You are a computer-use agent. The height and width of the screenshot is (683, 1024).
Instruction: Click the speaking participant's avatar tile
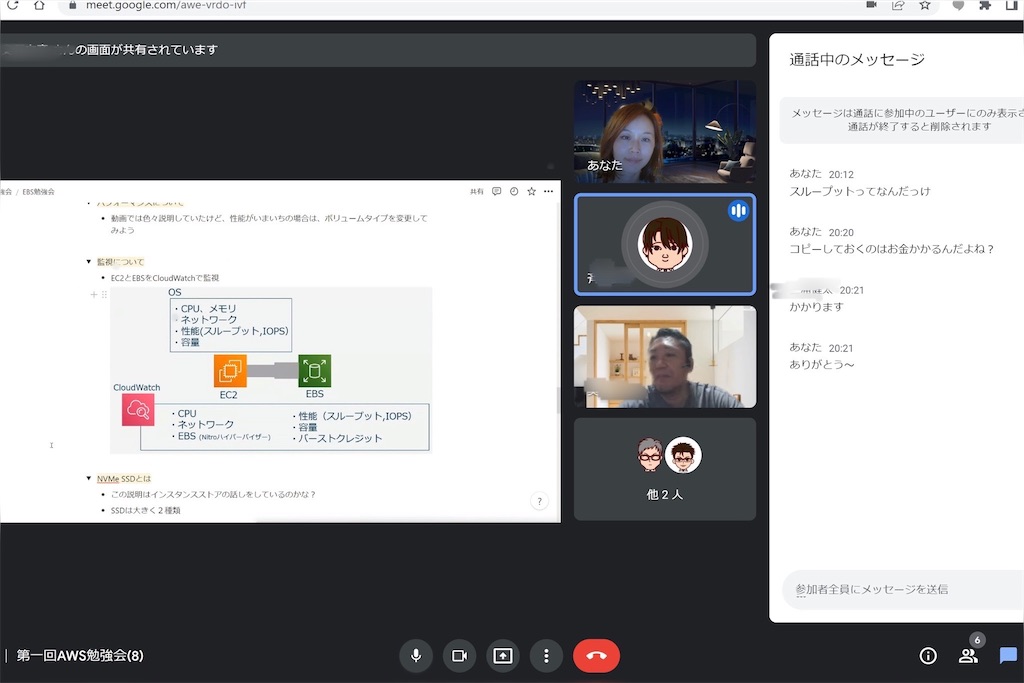click(665, 244)
